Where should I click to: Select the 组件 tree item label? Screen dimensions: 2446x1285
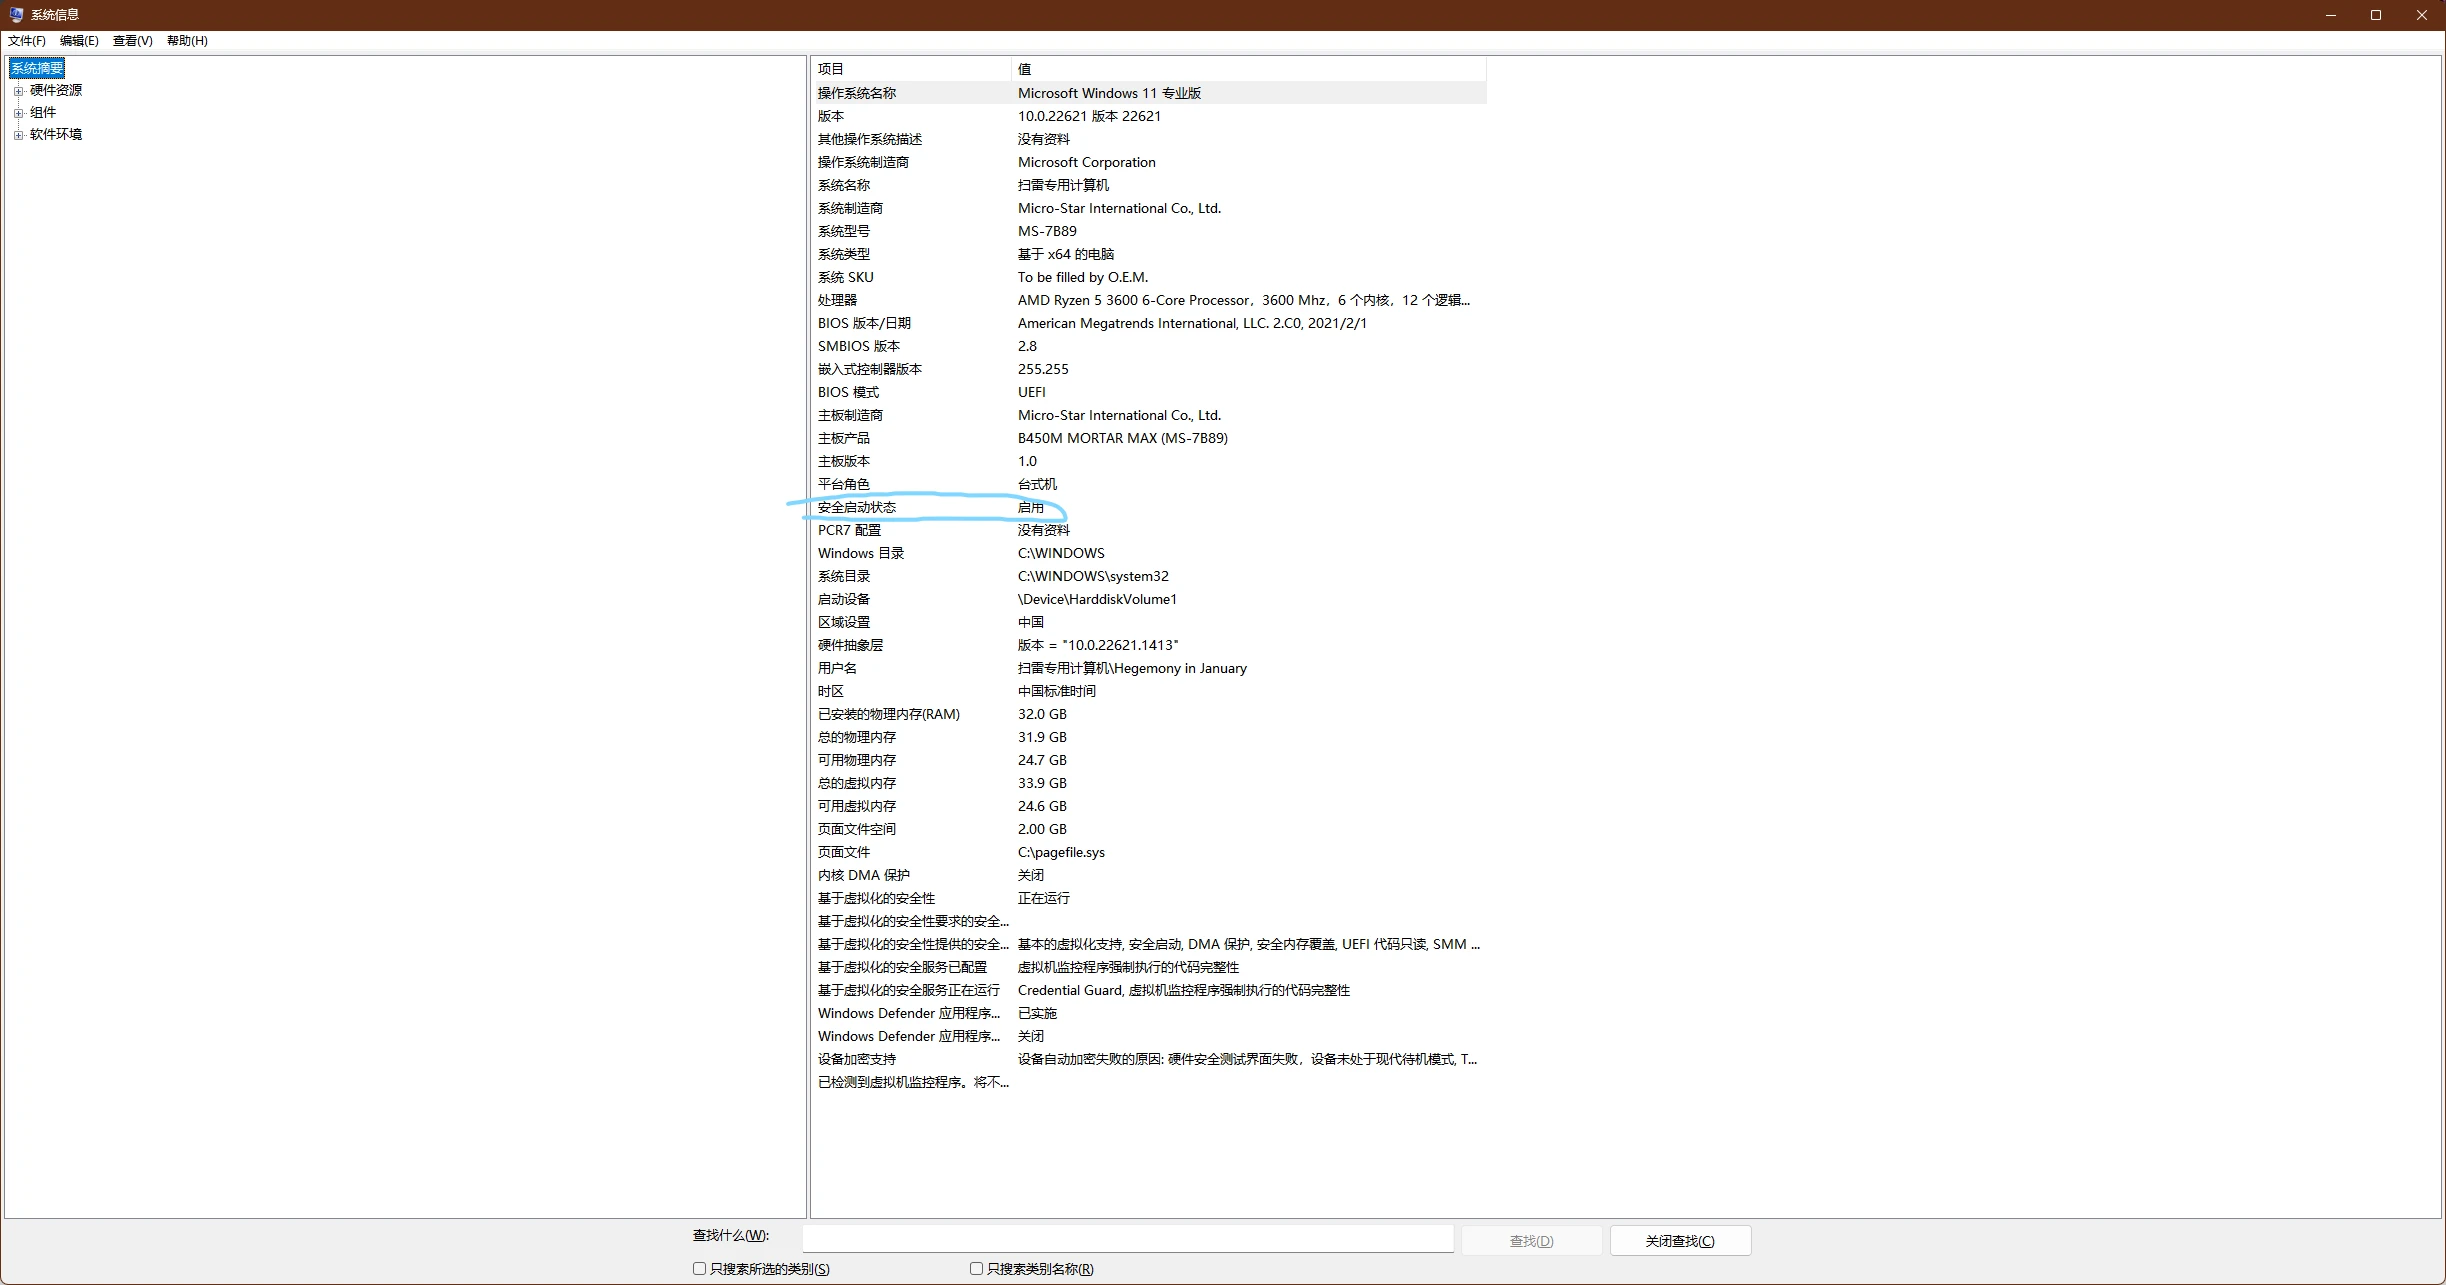tap(43, 112)
